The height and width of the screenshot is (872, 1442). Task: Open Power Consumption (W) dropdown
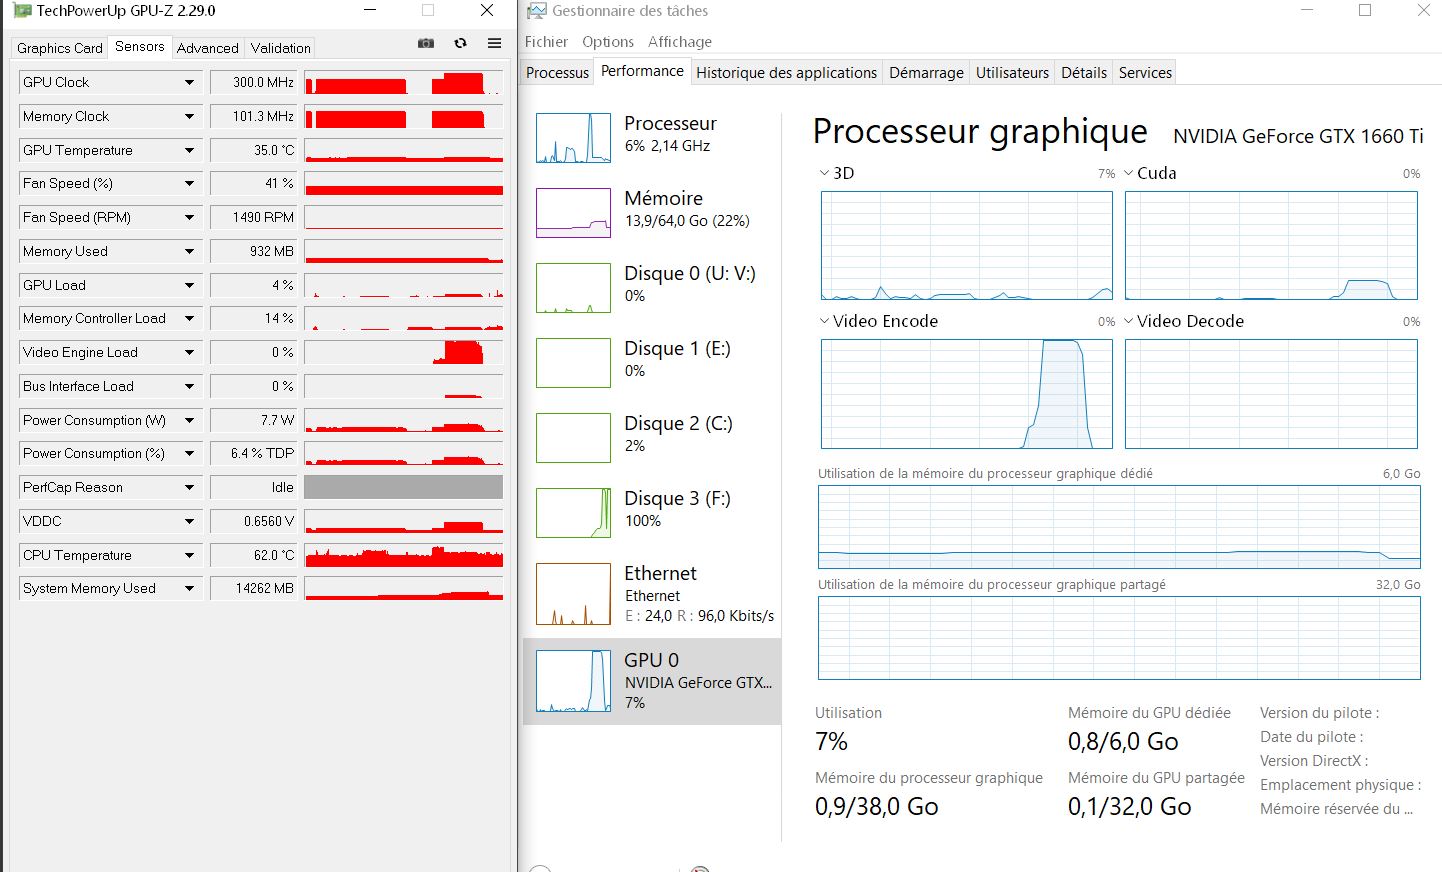pos(189,420)
